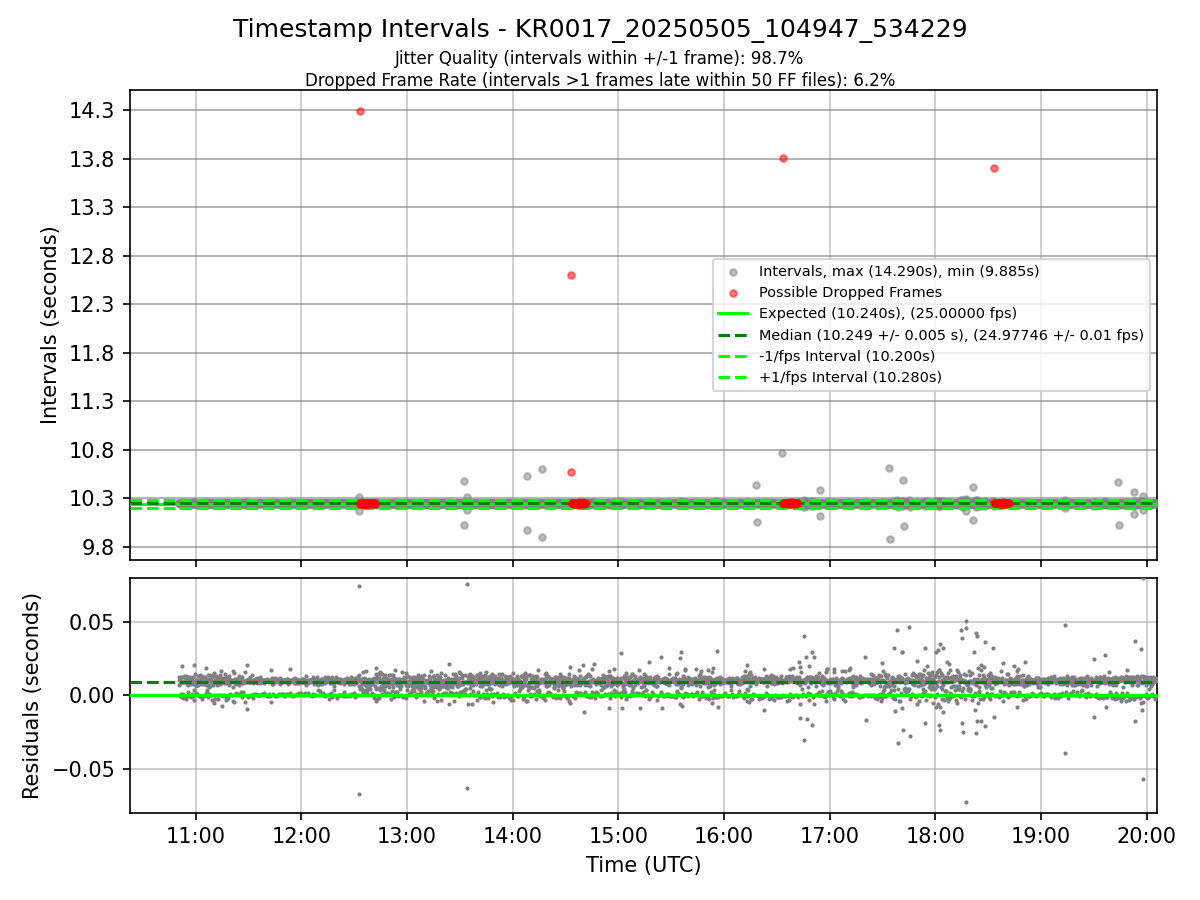Image resolution: width=1200 pixels, height=900 pixels.
Task: Click the 13.3 y-axis tick label
Action: click(91, 207)
